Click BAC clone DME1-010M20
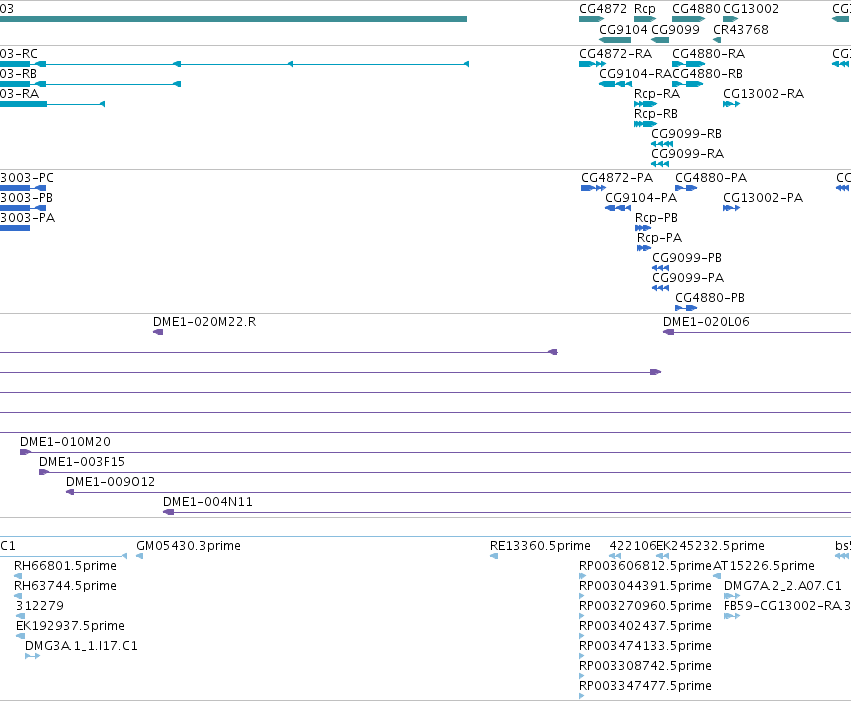The width and height of the screenshot is (851, 701). tap(435, 452)
